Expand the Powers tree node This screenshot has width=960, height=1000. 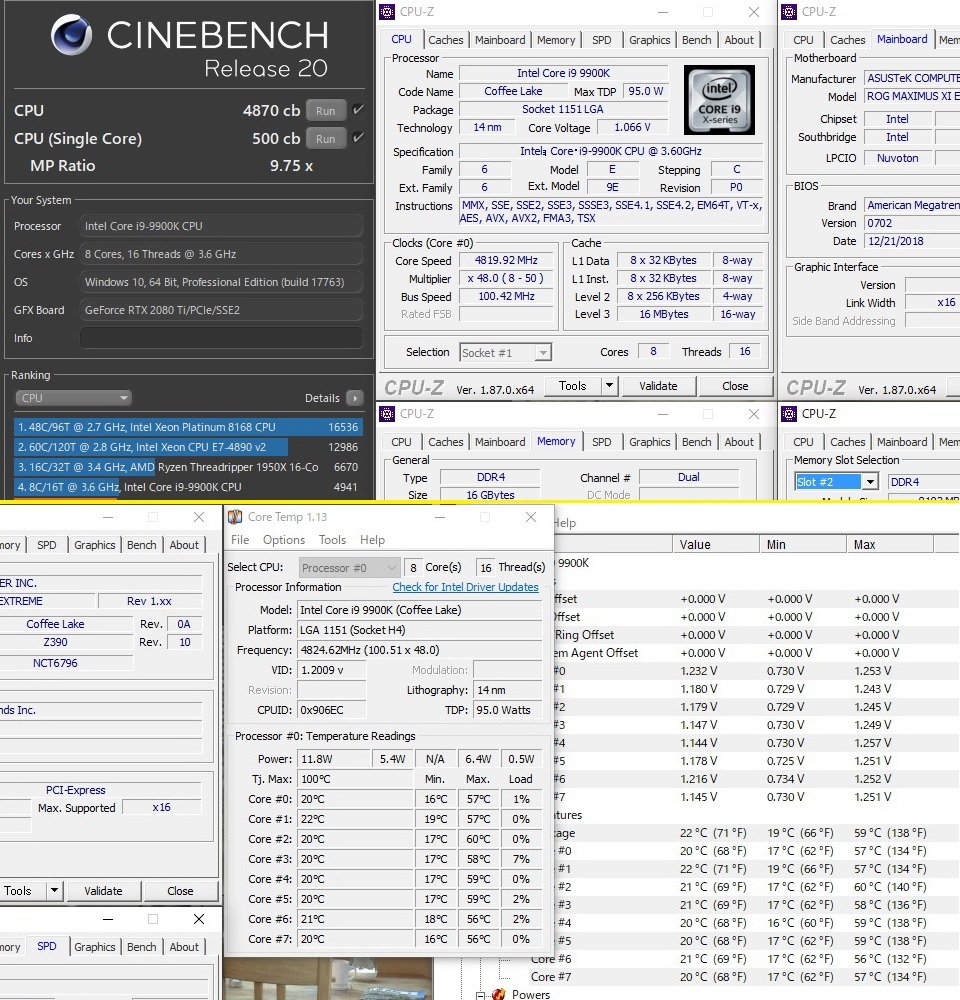pos(481,994)
